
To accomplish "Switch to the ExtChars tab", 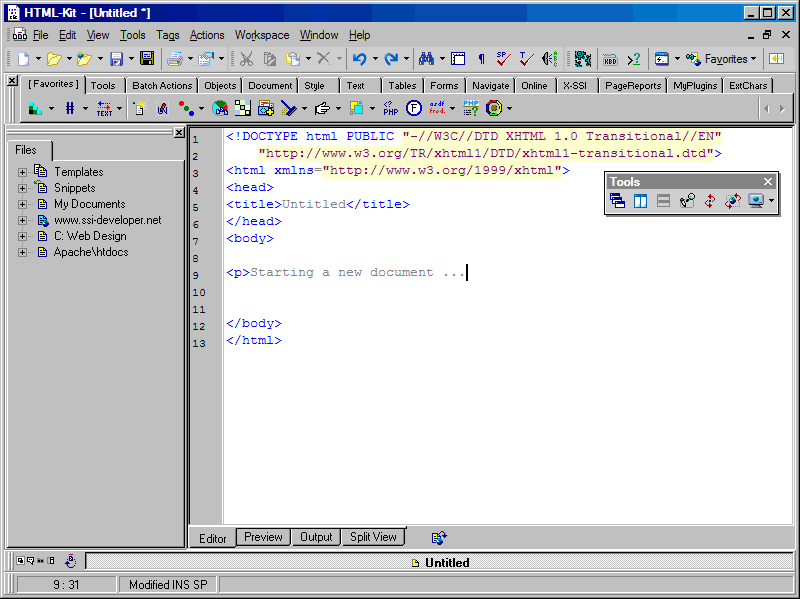I will coord(748,86).
